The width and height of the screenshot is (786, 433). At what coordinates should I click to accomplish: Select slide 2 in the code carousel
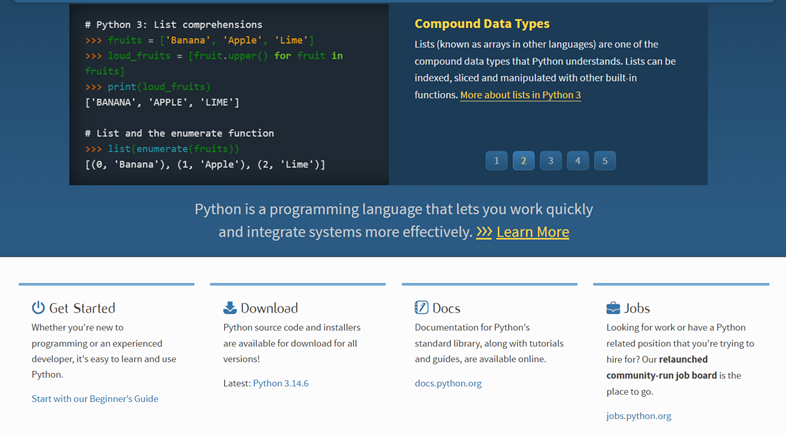[x=524, y=161]
